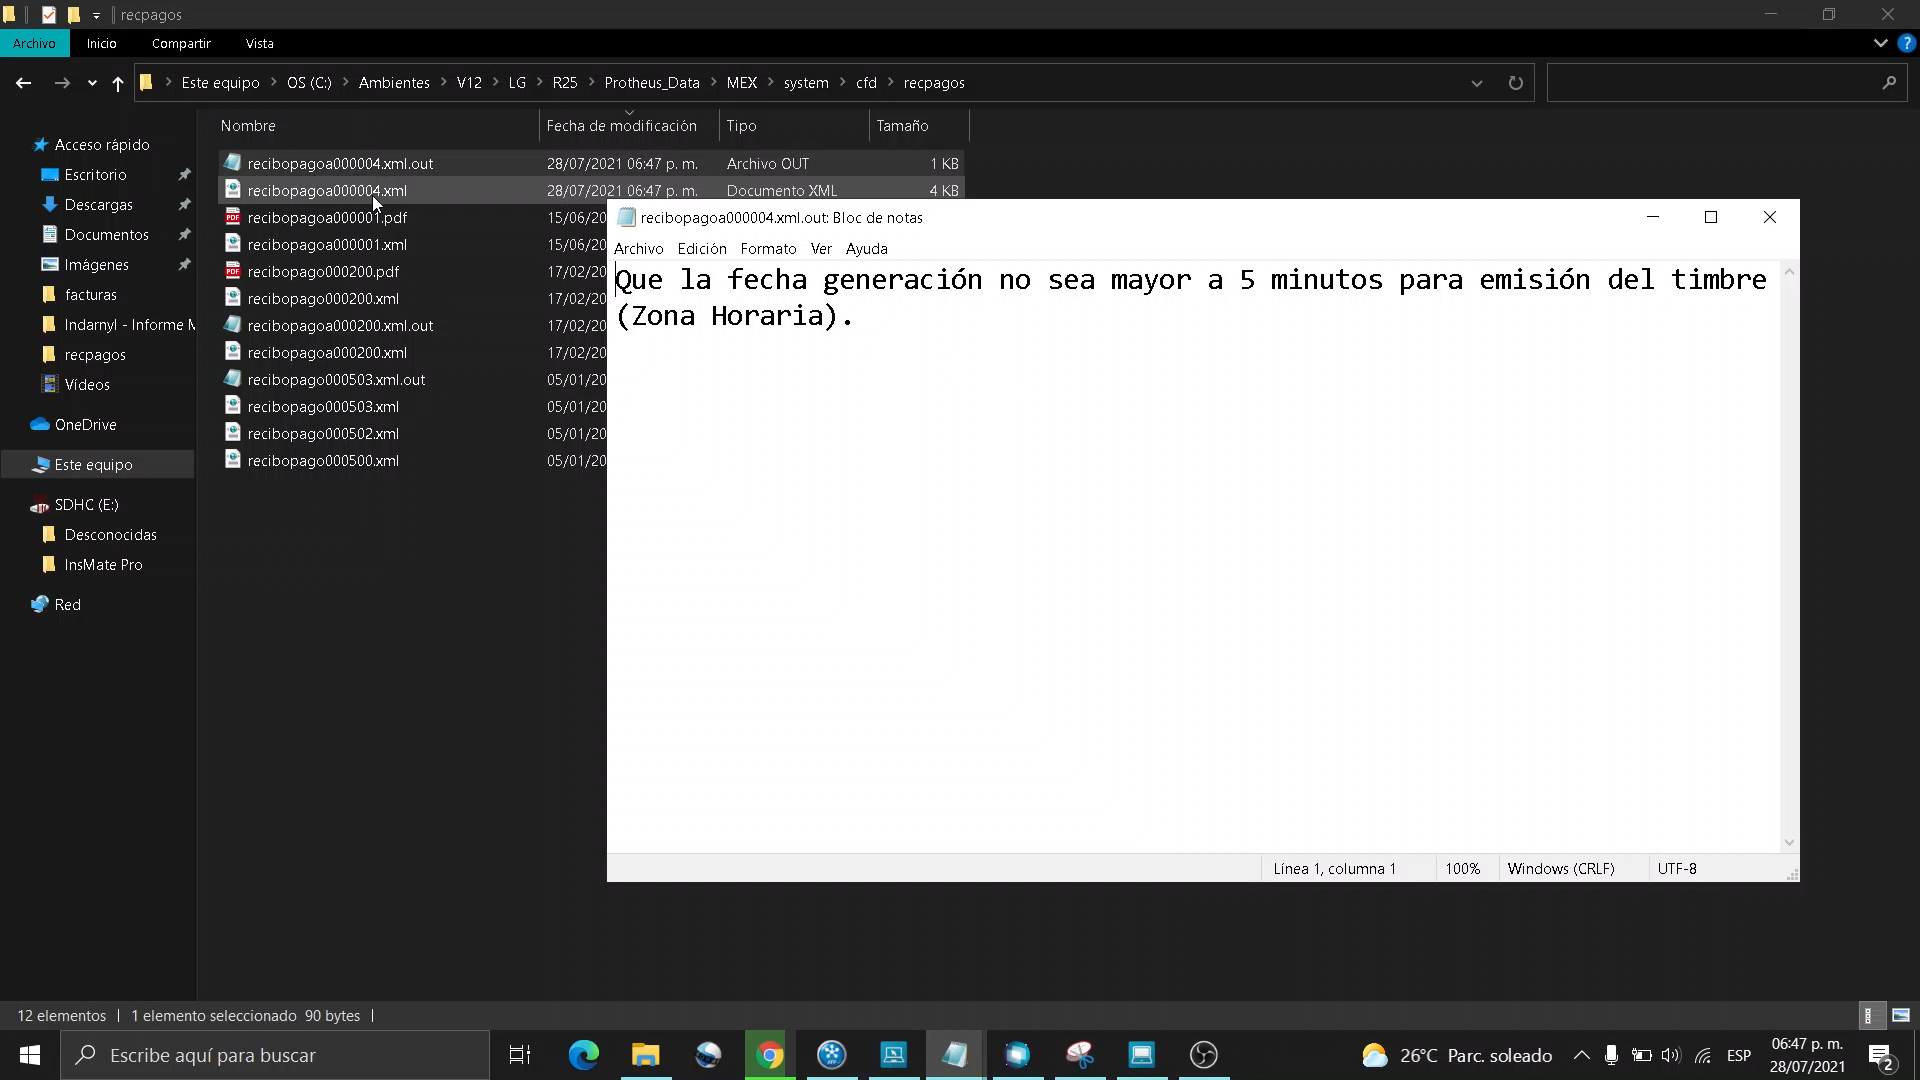Click the search magnifier icon in Explorer
1920x1080 pixels.
pyautogui.click(x=1889, y=83)
